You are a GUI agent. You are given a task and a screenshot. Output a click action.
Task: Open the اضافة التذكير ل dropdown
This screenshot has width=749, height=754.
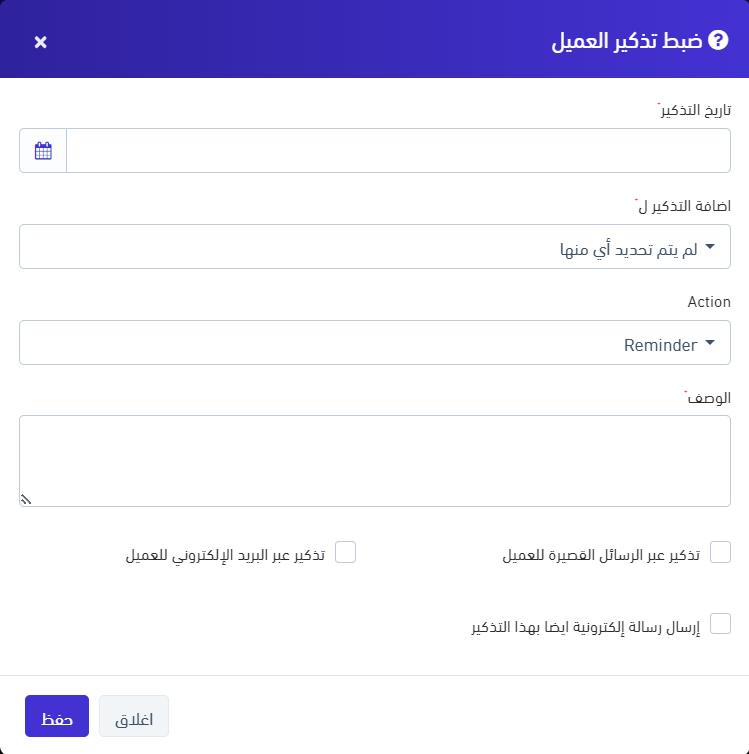click(375, 247)
